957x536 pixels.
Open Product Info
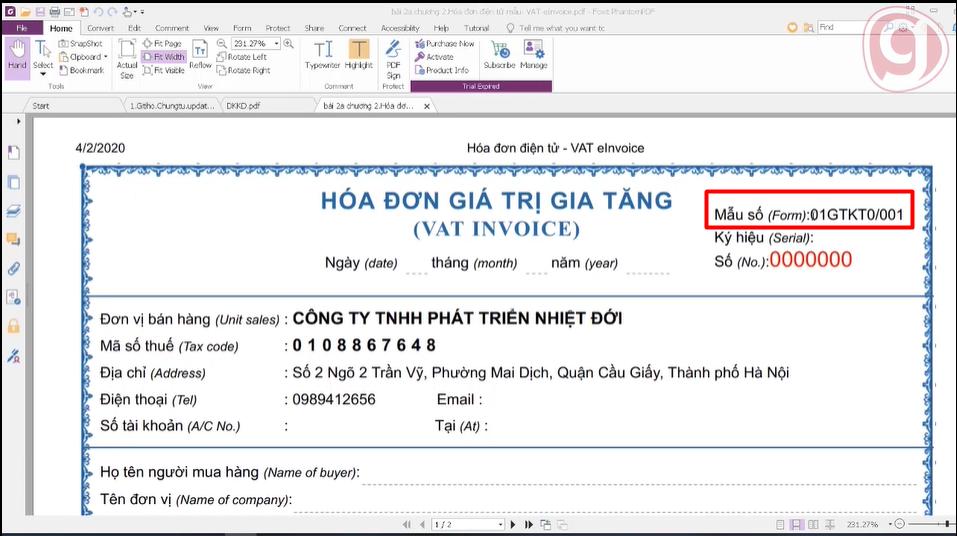pyautogui.click(x=442, y=70)
